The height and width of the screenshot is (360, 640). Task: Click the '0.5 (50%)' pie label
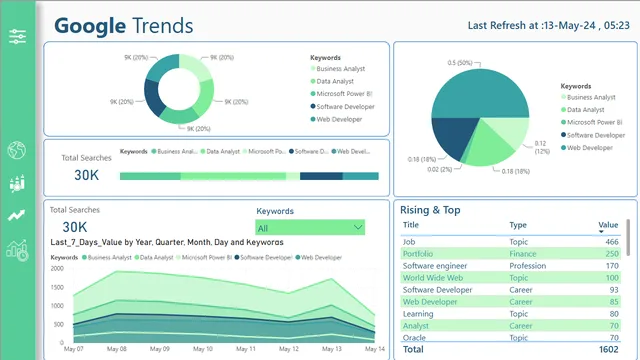click(460, 63)
